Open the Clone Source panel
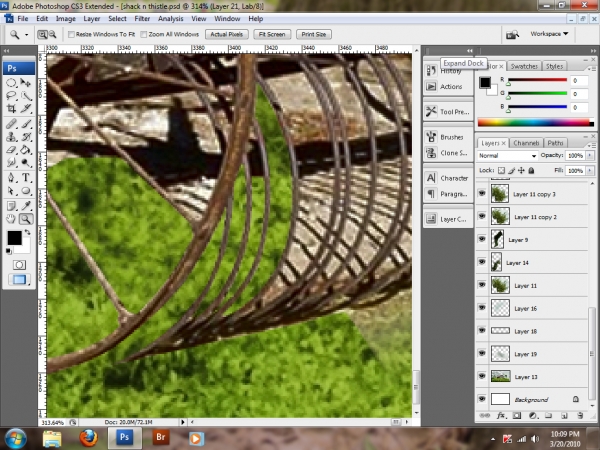The image size is (600, 450). (x=448, y=153)
